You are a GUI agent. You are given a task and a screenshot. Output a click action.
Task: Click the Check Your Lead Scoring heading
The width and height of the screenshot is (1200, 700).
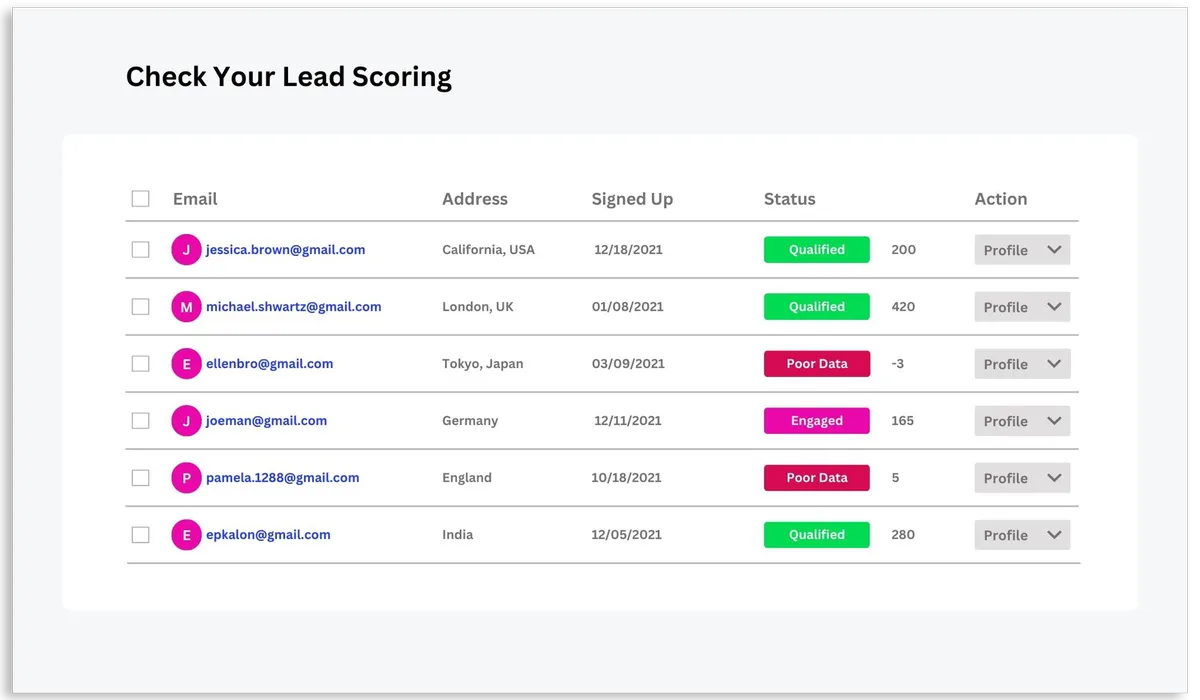[289, 77]
